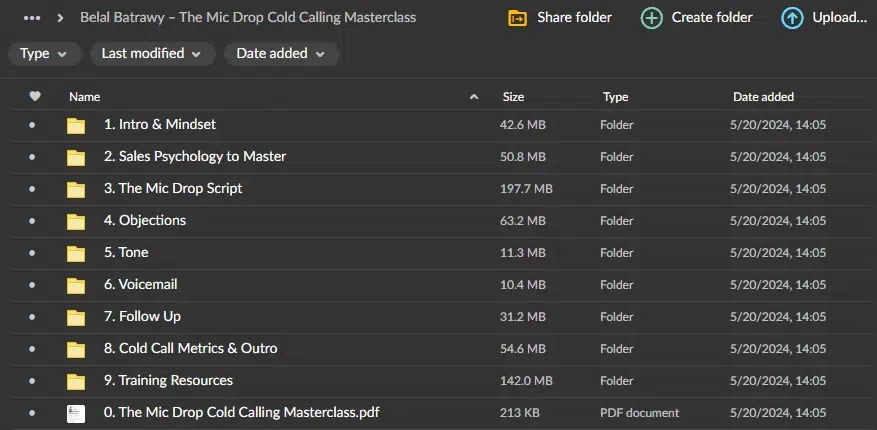This screenshot has height=430, width=877.
Task: Open folder 2. Sales Psychology to Master
Action: point(195,157)
